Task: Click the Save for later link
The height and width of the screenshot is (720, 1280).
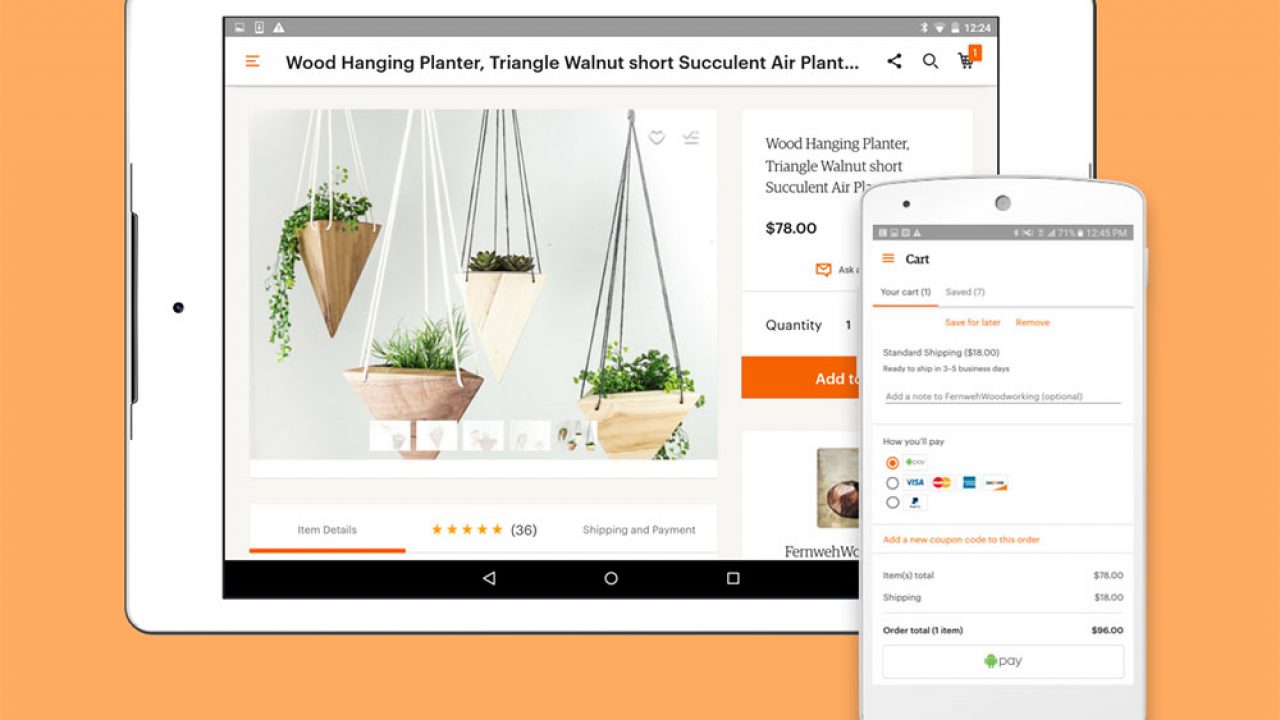Action: 972,323
